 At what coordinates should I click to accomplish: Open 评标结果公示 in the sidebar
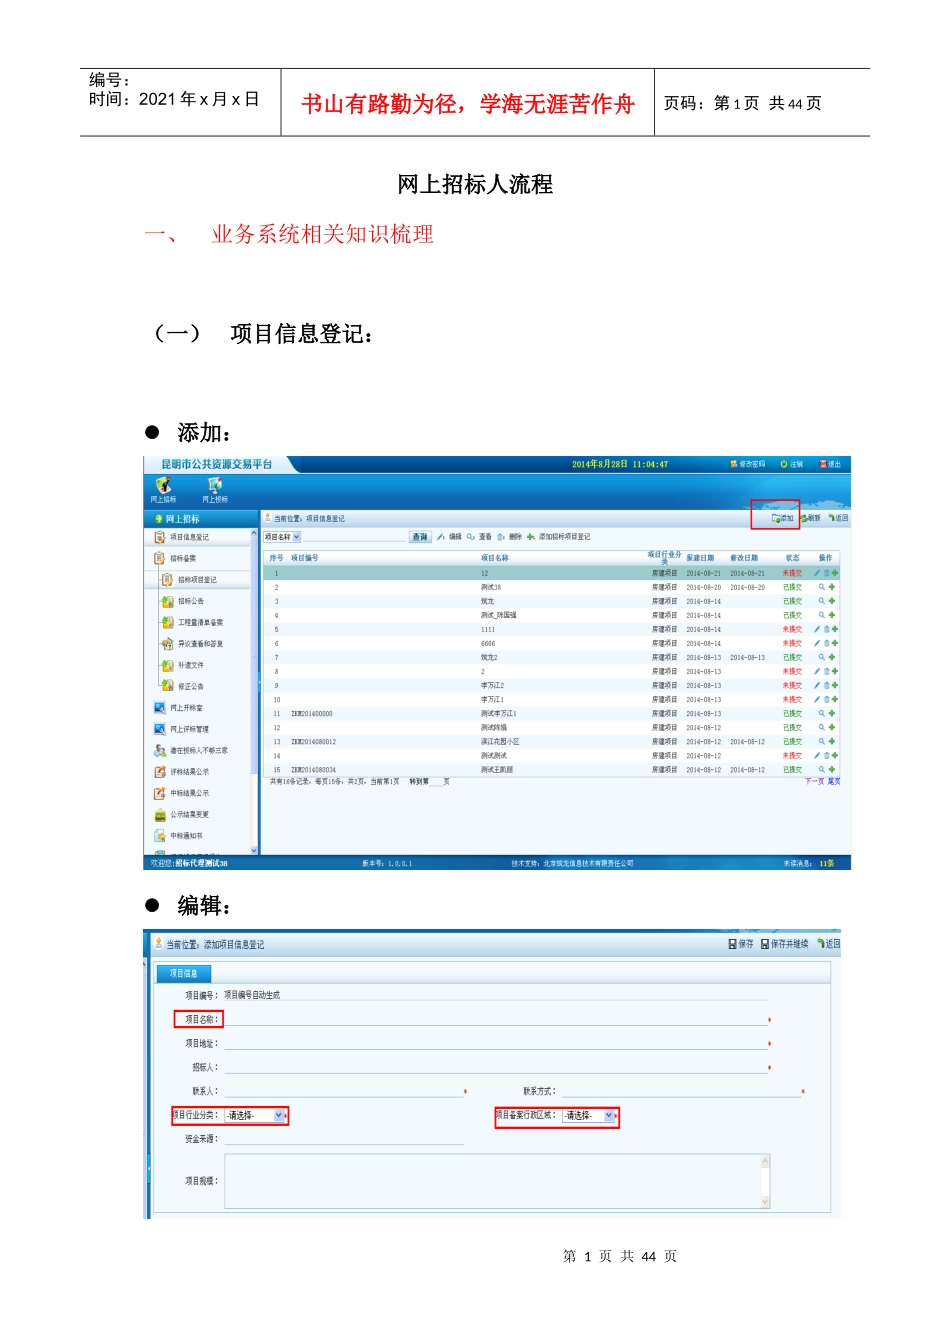tap(182, 771)
